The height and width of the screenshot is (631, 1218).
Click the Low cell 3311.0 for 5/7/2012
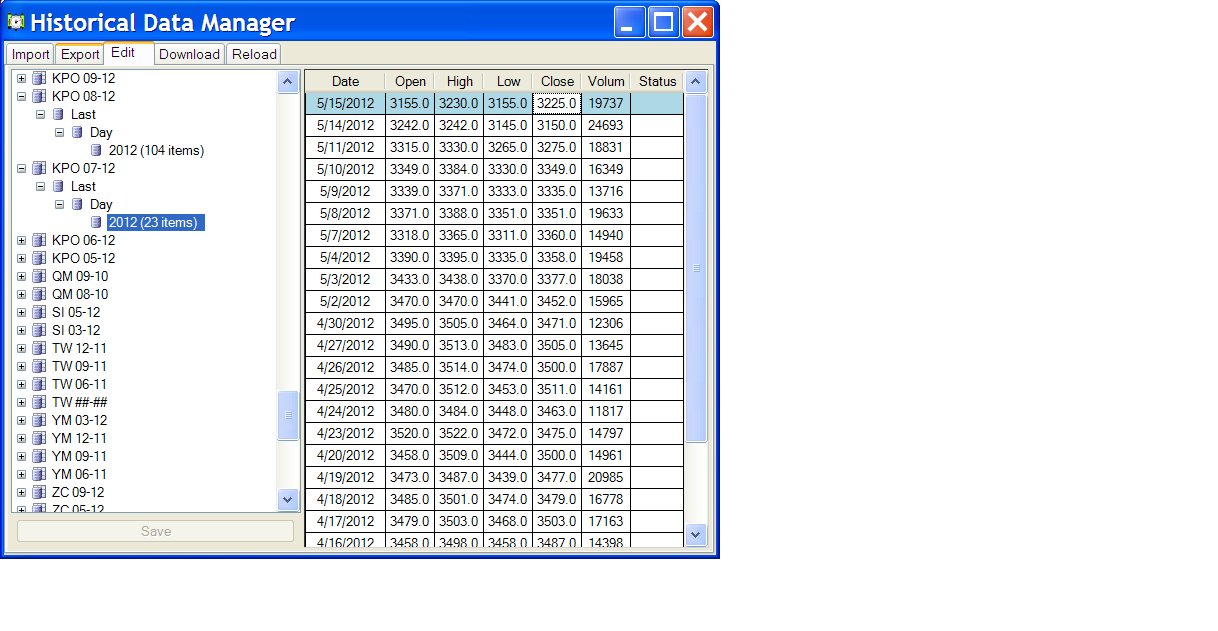pos(508,235)
